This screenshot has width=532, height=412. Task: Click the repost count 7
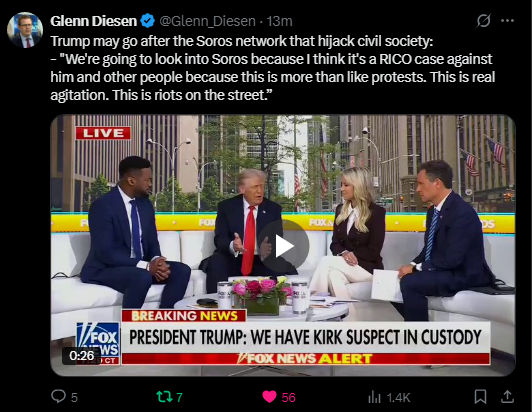coord(179,397)
